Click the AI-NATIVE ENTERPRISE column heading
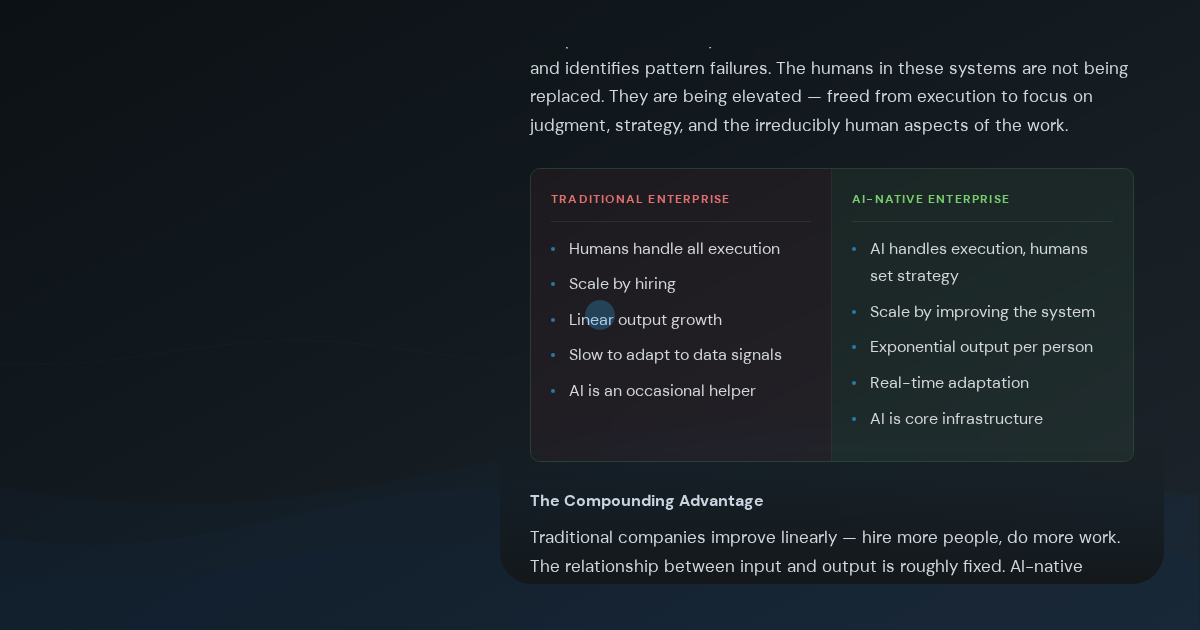Viewport: 1200px width, 630px height. pyautogui.click(x=931, y=199)
